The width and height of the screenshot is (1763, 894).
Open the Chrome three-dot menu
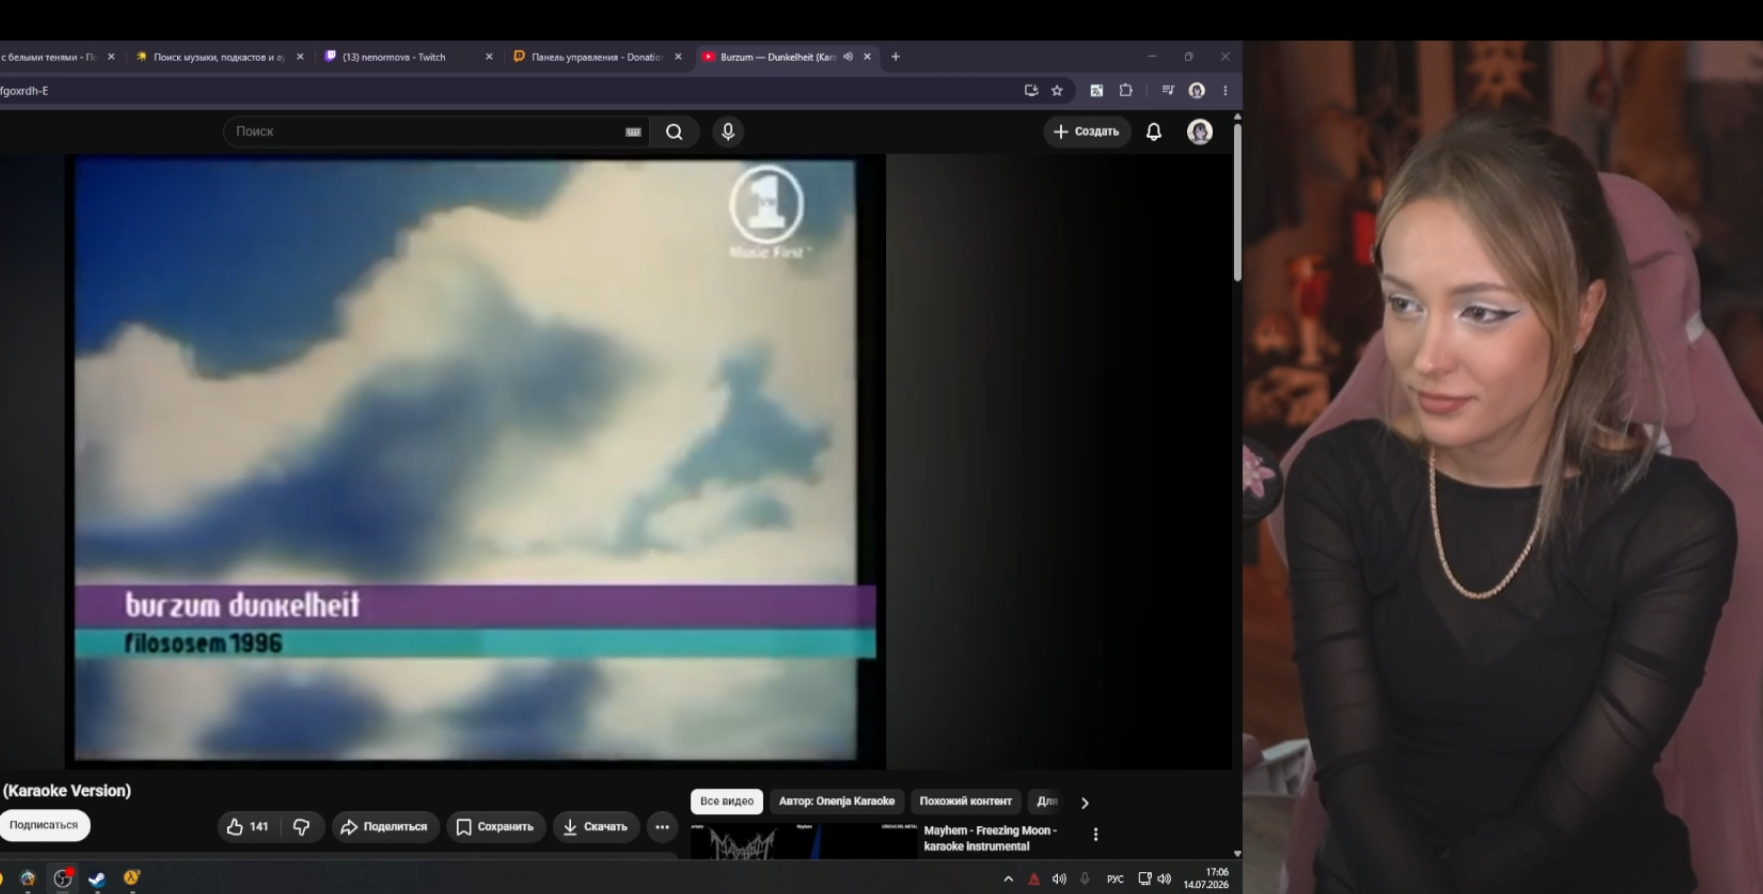[x=1225, y=91]
